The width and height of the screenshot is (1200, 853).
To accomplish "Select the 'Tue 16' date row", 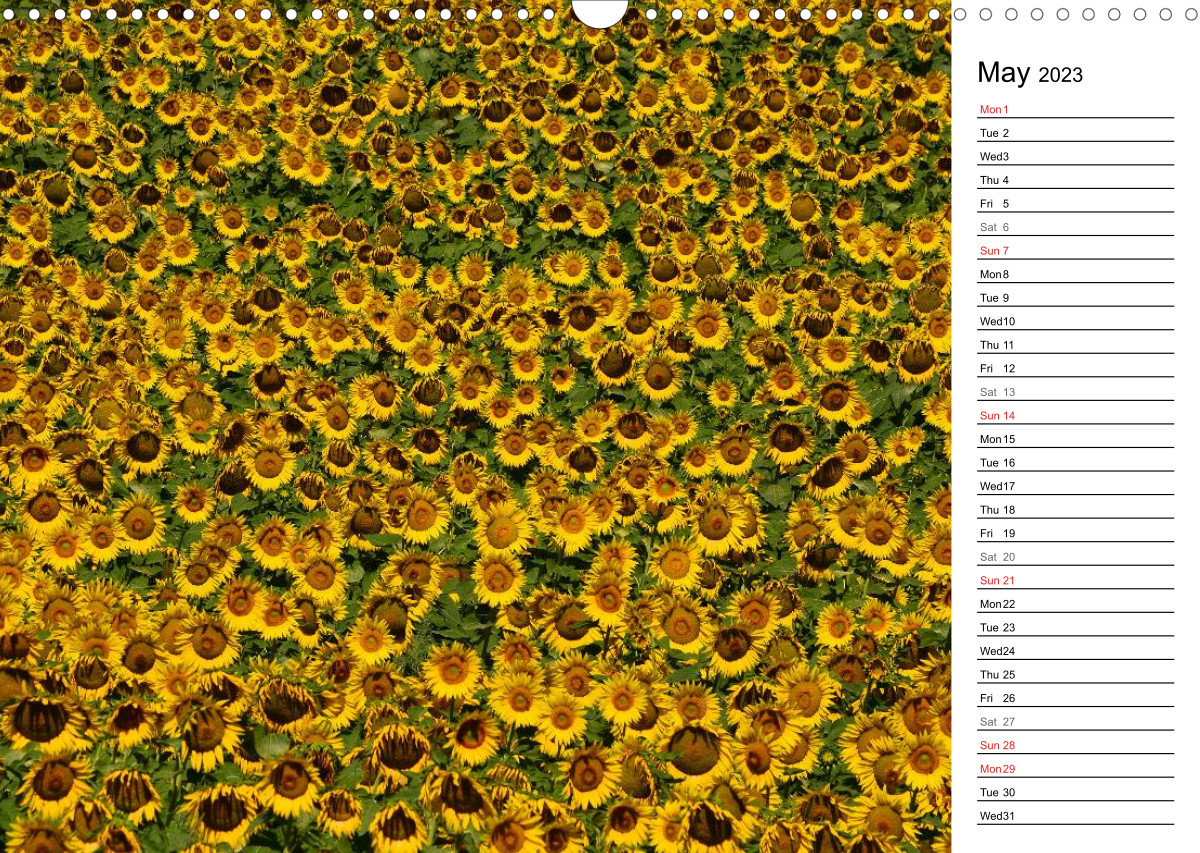I will [1075, 460].
